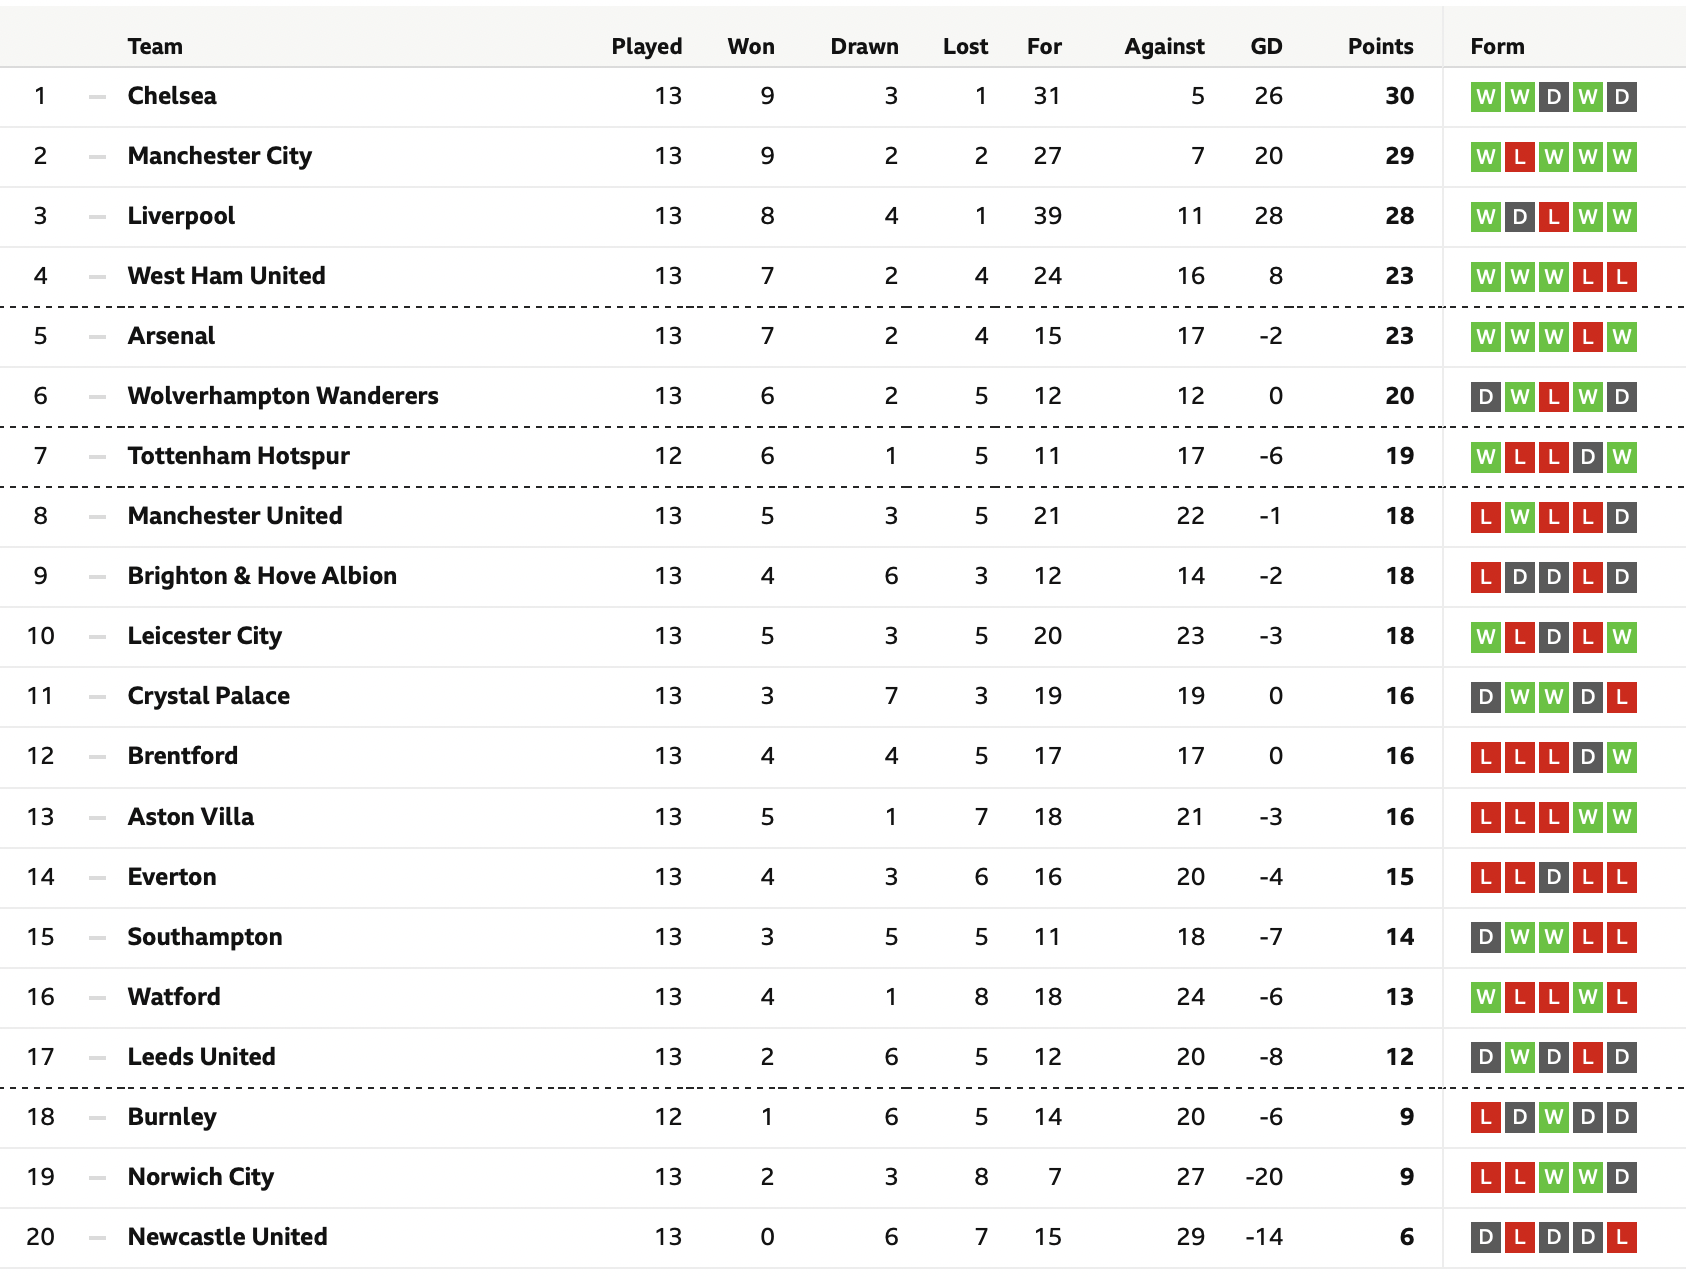Open Brighton & Hove Albion team link

pyautogui.click(x=262, y=576)
